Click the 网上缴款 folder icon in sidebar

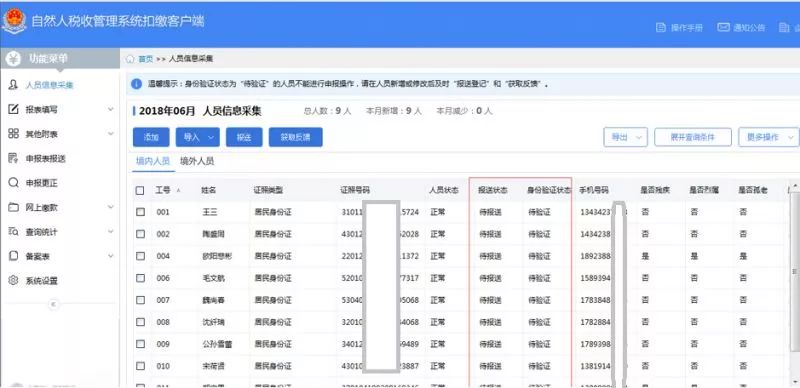click(14, 207)
